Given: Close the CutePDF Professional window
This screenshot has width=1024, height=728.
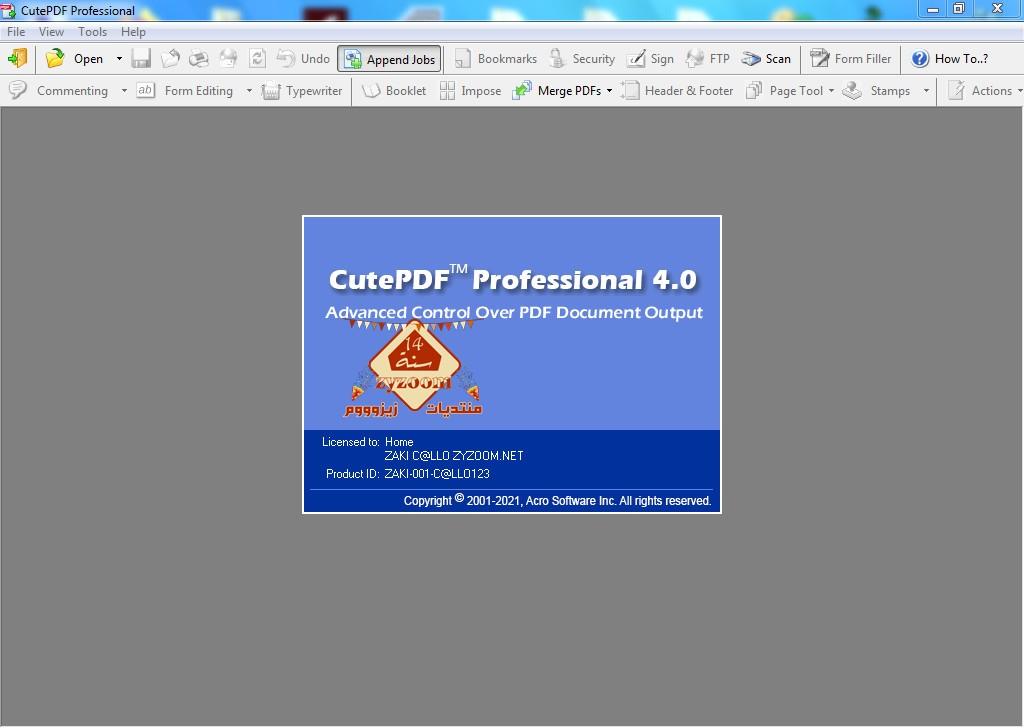Looking at the screenshot, I should click(997, 9).
